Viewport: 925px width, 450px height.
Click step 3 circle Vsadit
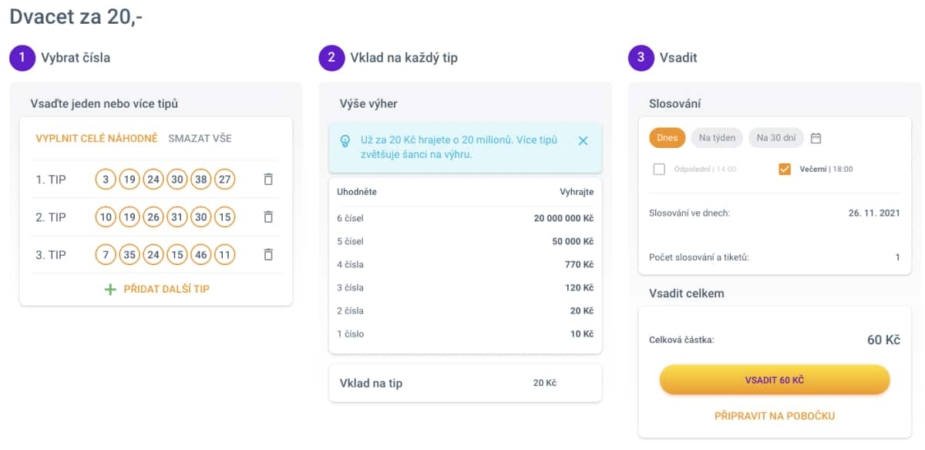click(641, 58)
